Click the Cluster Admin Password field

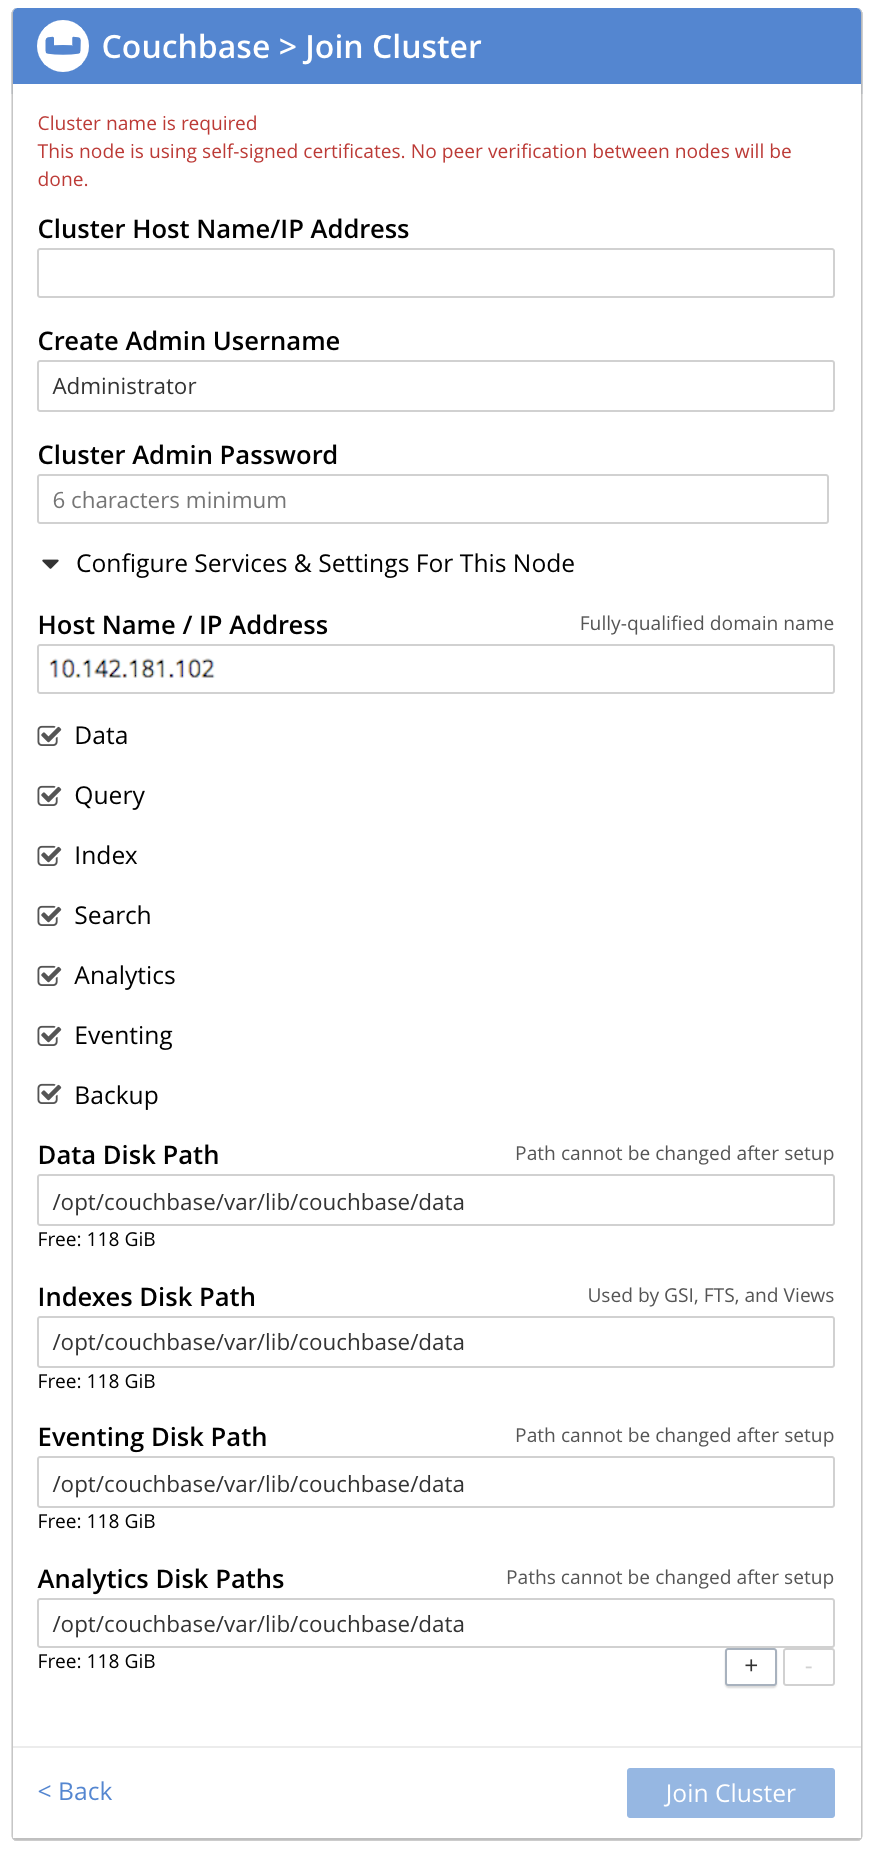tap(433, 499)
